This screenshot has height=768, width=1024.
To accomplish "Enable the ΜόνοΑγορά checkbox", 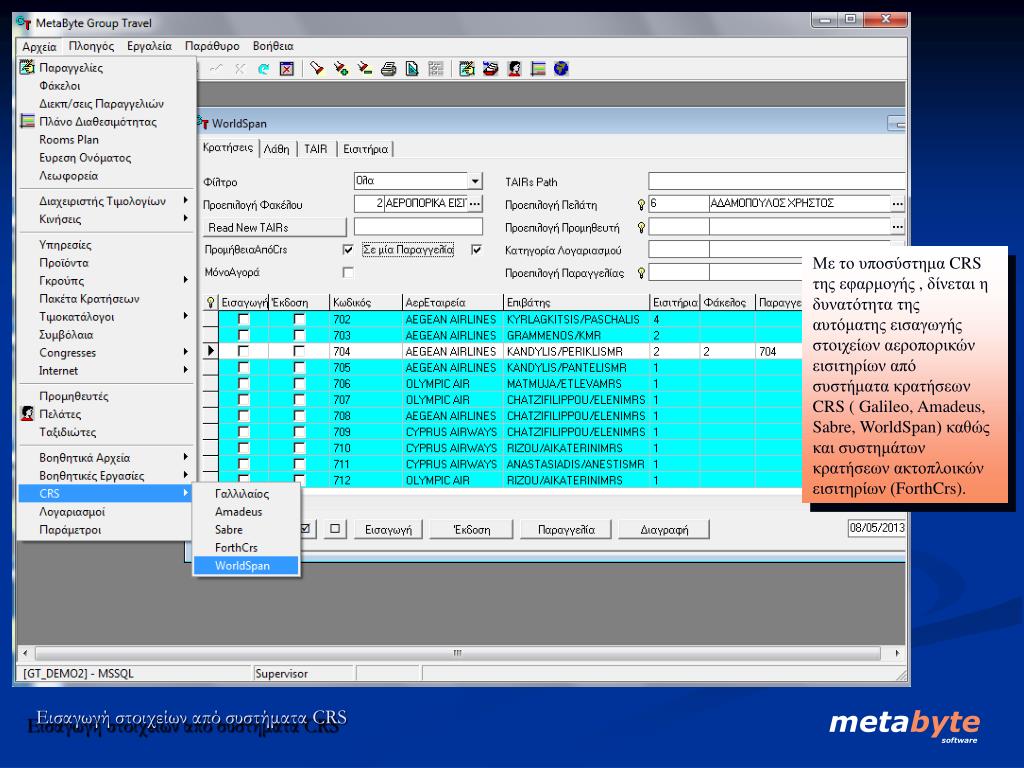I will click(x=348, y=272).
